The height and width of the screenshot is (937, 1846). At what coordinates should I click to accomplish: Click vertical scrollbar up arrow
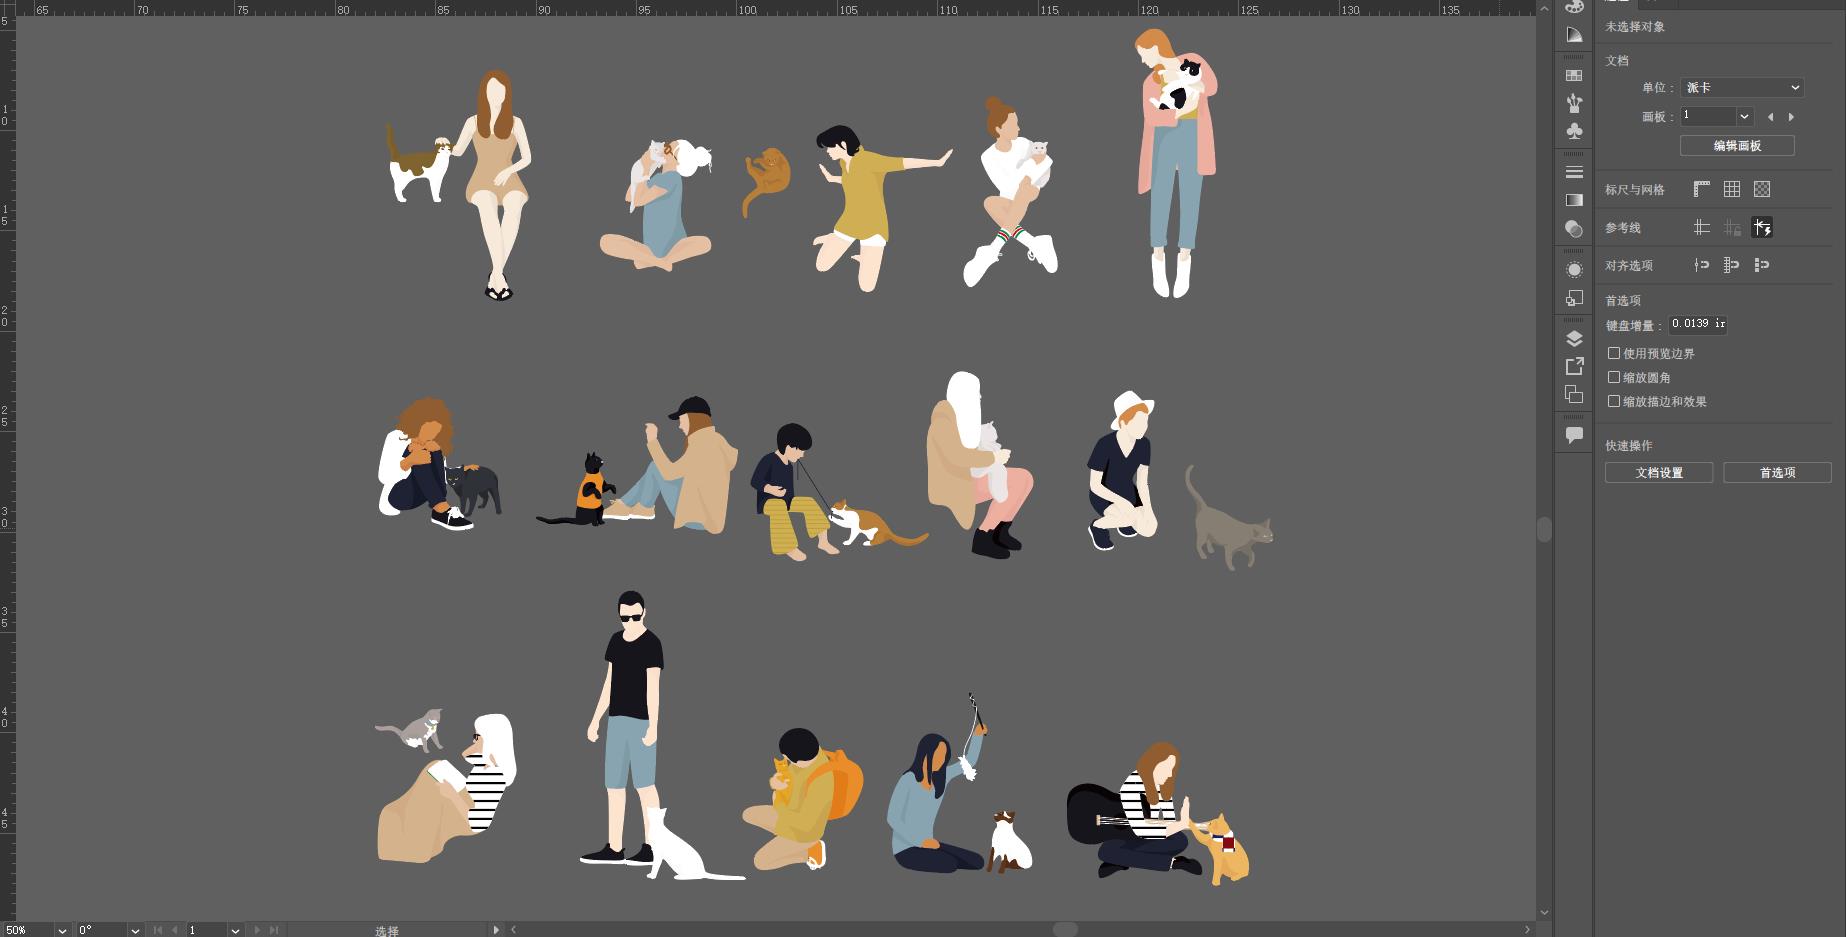[x=1544, y=8]
